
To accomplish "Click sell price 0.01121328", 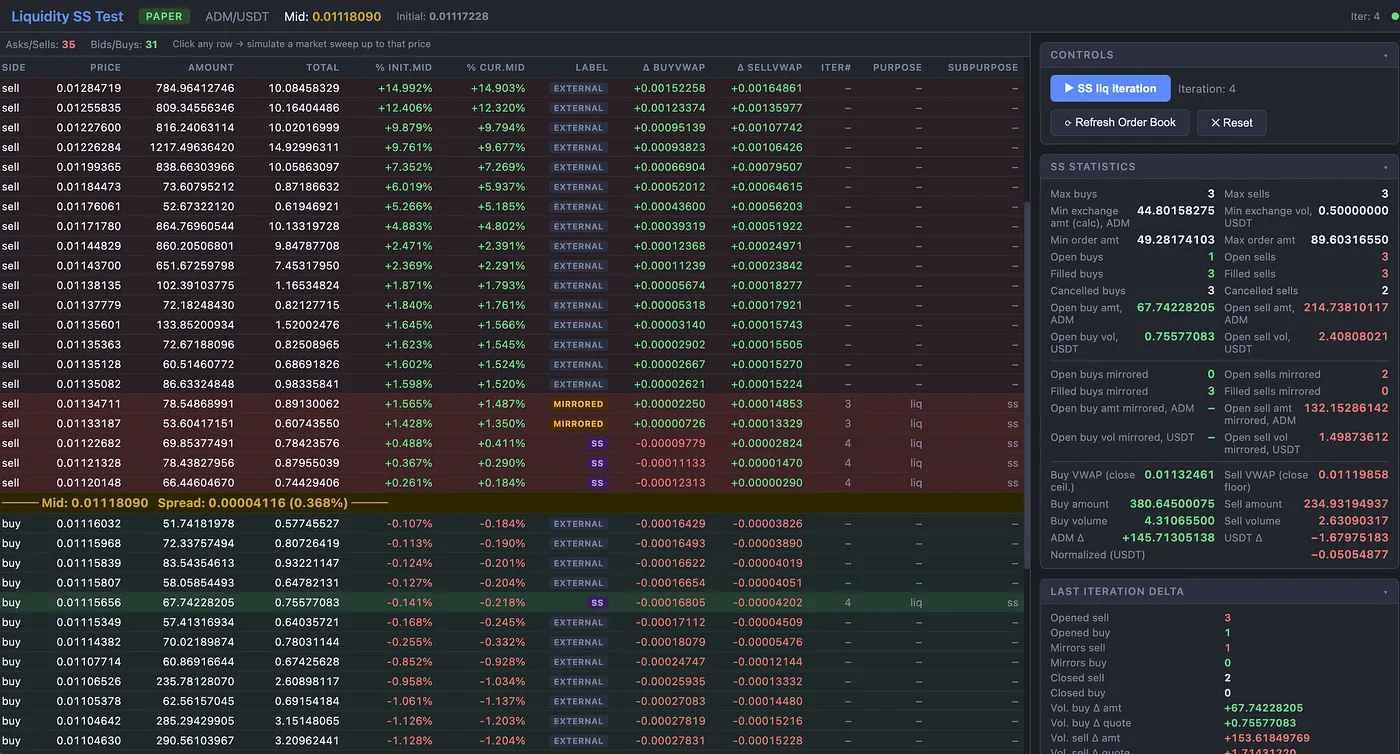I will point(88,463).
